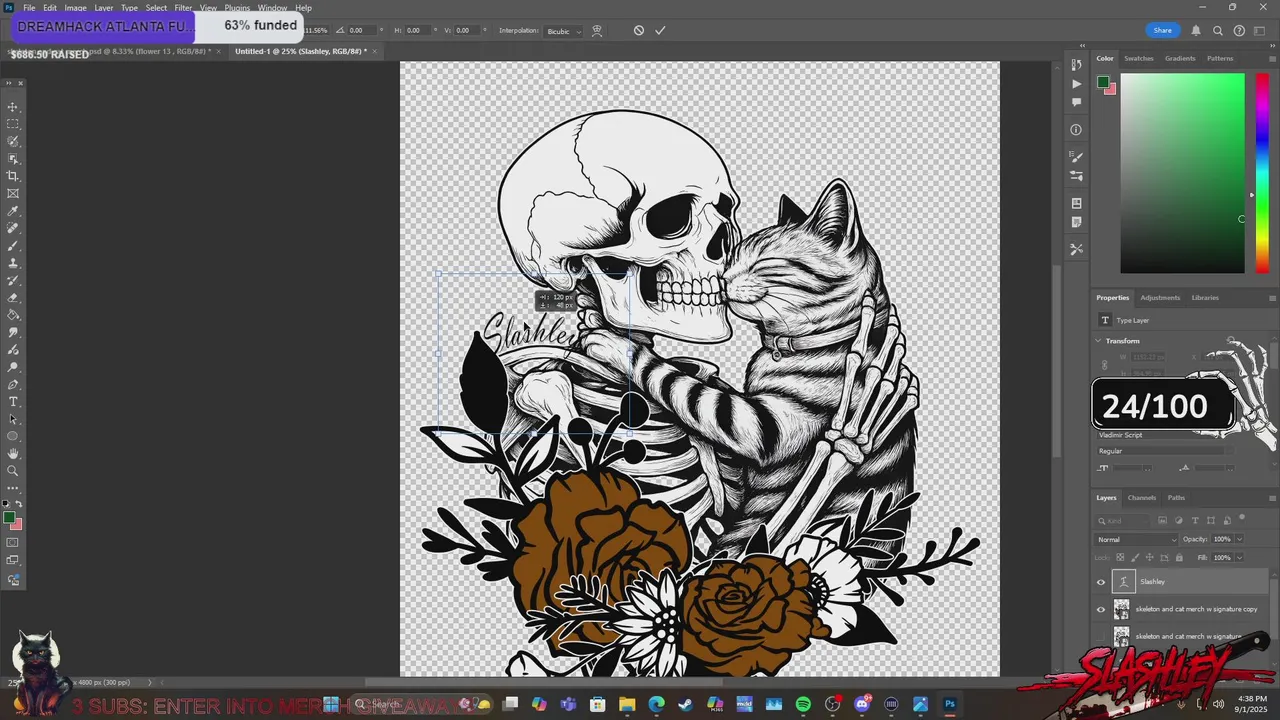Open the notifications bell icon
The width and height of the screenshot is (1280, 720).
click(1196, 30)
